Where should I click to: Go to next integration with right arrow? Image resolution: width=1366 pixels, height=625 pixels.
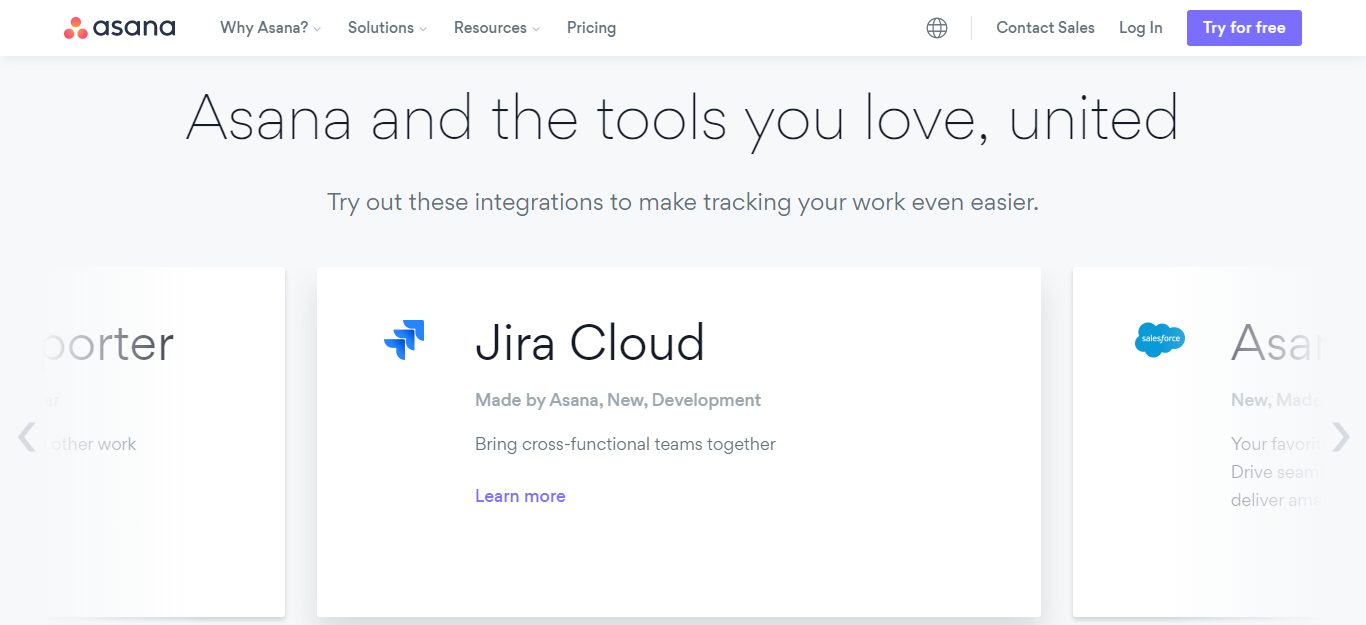pos(1341,437)
